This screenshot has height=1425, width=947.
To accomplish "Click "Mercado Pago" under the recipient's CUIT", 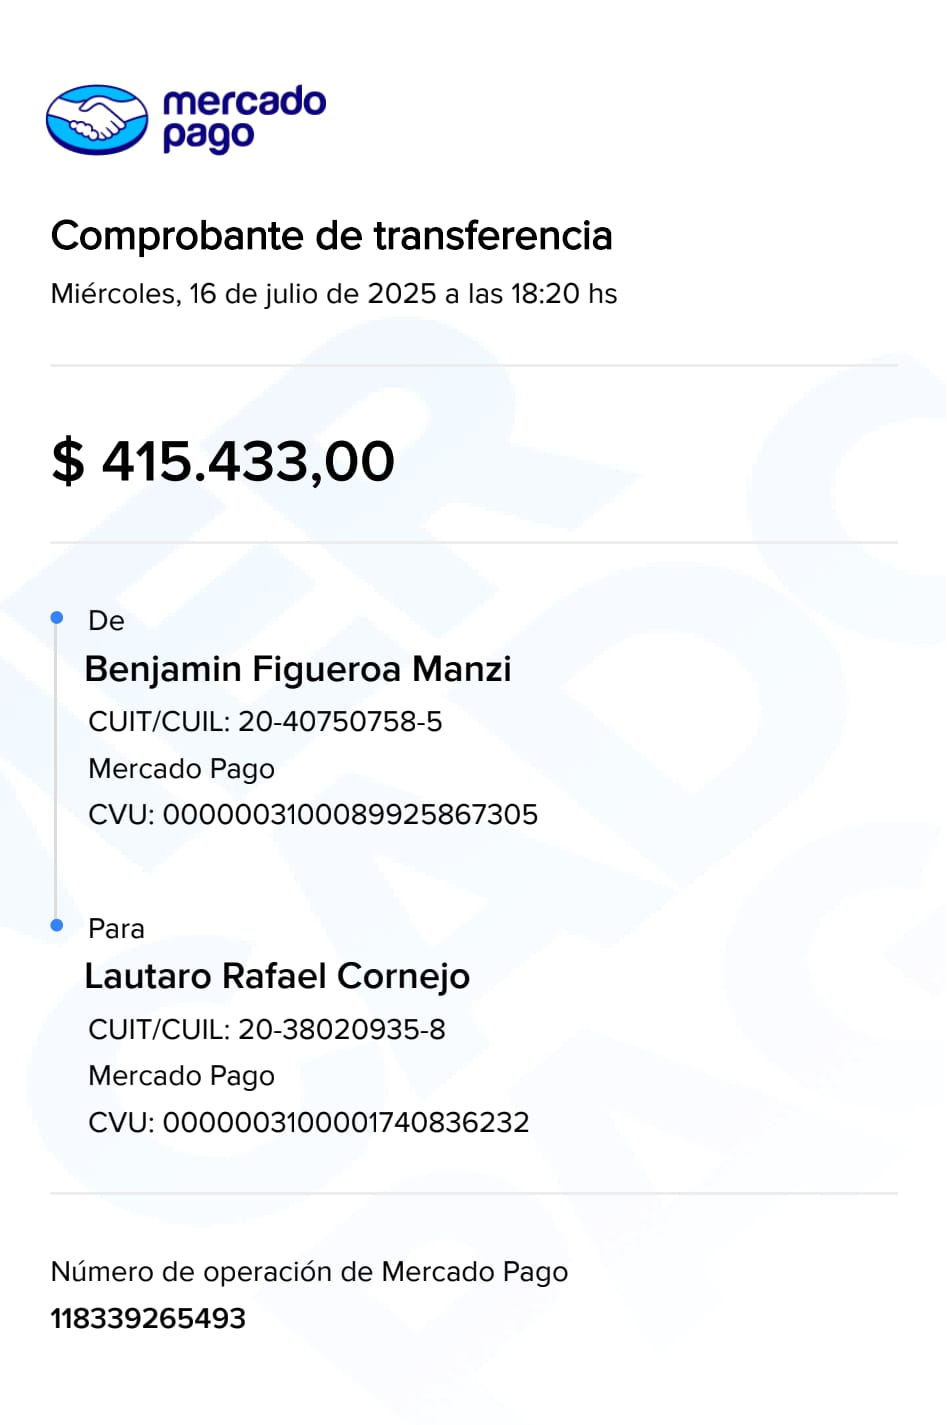I will point(181,1076).
